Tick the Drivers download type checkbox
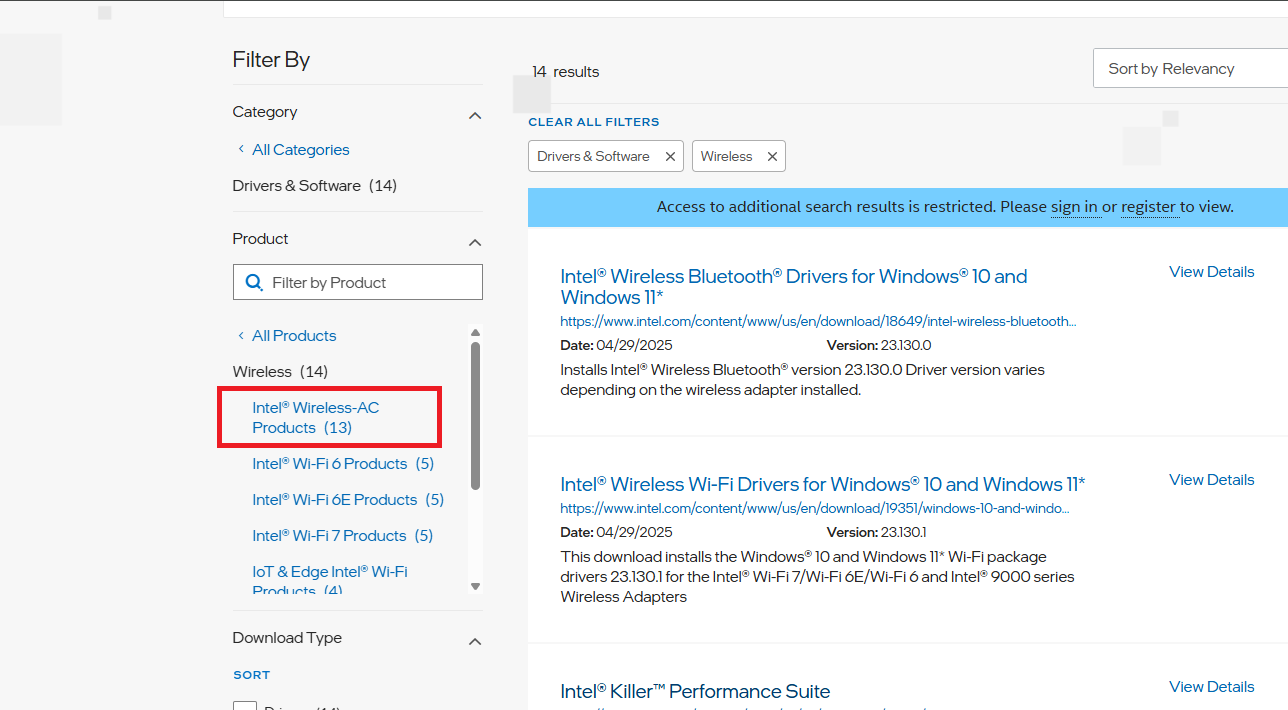This screenshot has height=710, width=1288. (245, 705)
